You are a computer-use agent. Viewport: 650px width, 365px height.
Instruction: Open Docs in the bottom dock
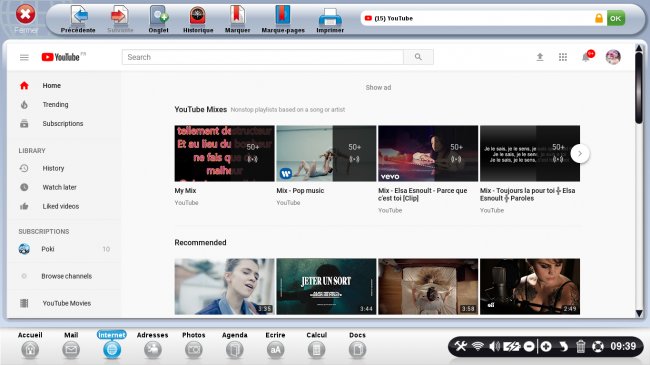pyautogui.click(x=357, y=345)
